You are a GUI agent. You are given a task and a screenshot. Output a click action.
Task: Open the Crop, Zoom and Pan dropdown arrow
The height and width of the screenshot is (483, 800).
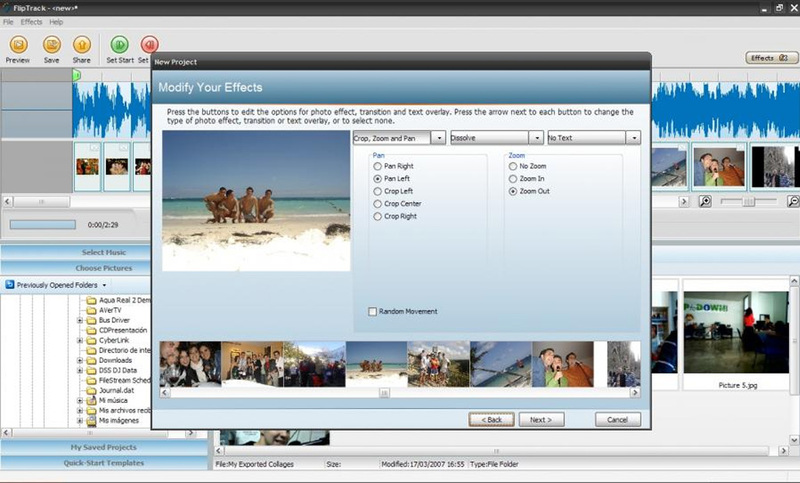click(438, 138)
